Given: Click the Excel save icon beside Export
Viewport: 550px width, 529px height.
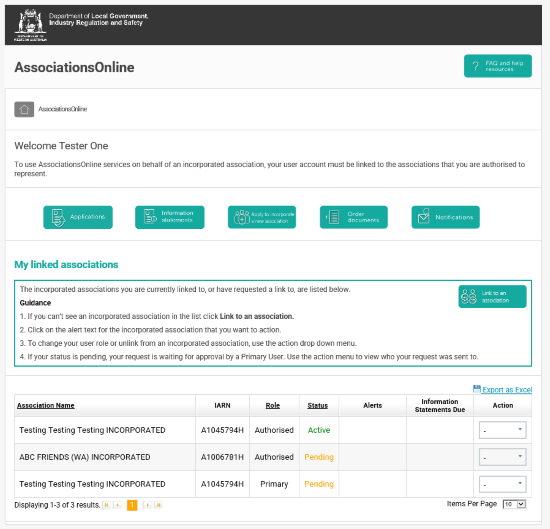Looking at the screenshot, I should click(x=477, y=389).
